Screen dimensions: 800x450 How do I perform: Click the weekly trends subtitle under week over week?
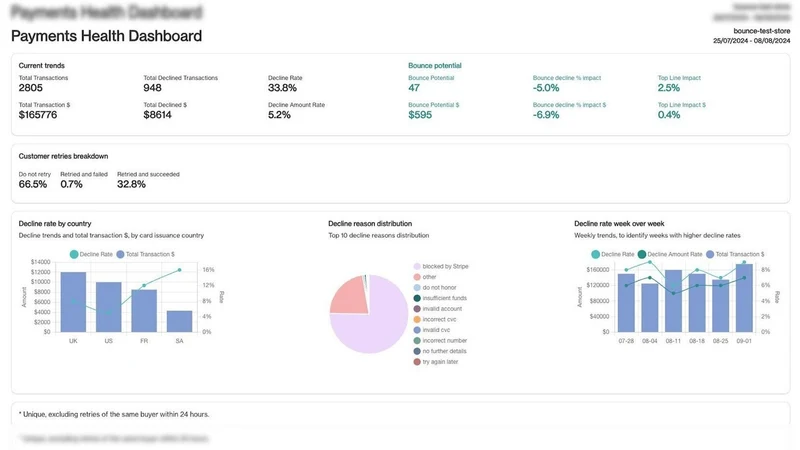coord(657,235)
